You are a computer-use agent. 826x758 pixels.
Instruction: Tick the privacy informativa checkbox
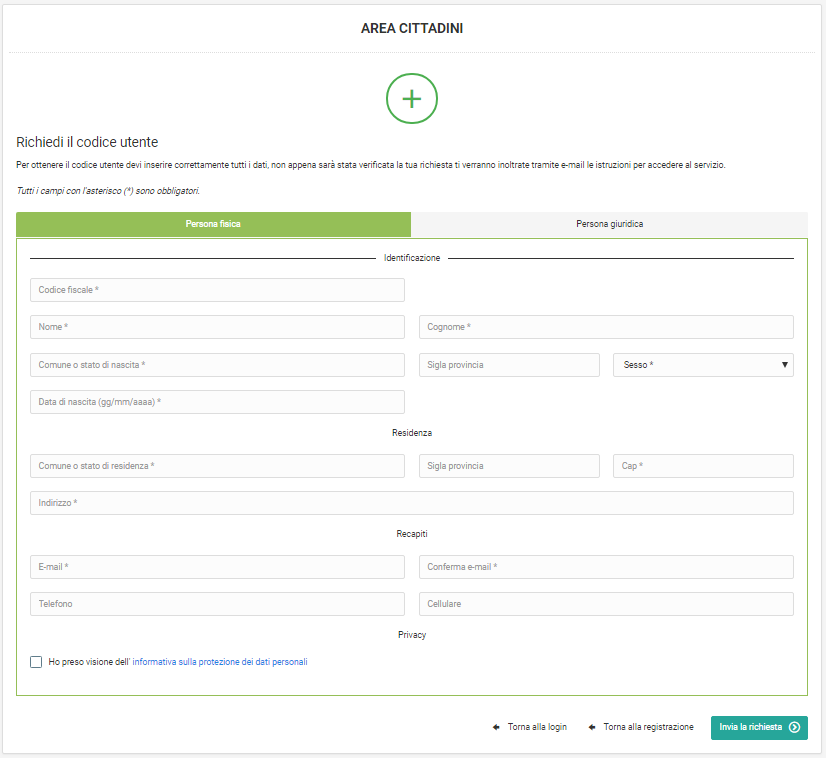(x=36, y=662)
